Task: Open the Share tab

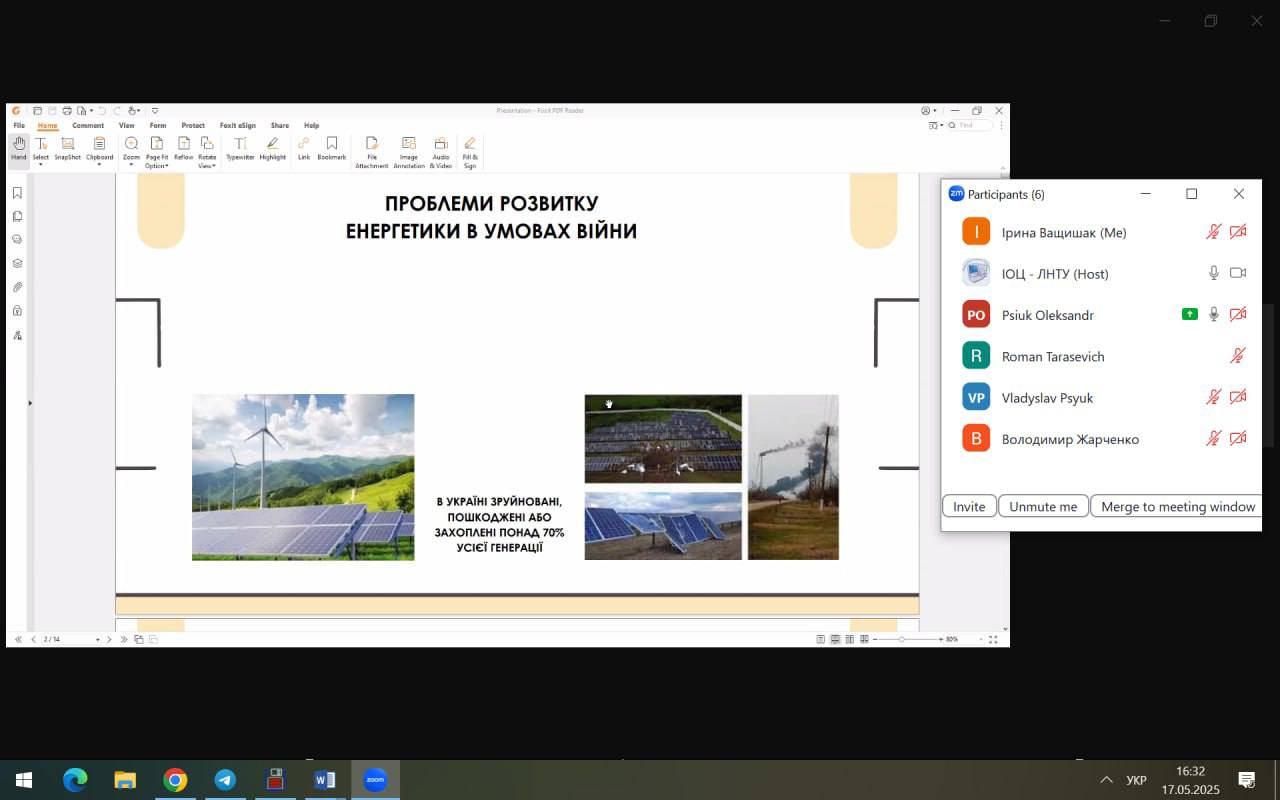Action: (x=280, y=126)
